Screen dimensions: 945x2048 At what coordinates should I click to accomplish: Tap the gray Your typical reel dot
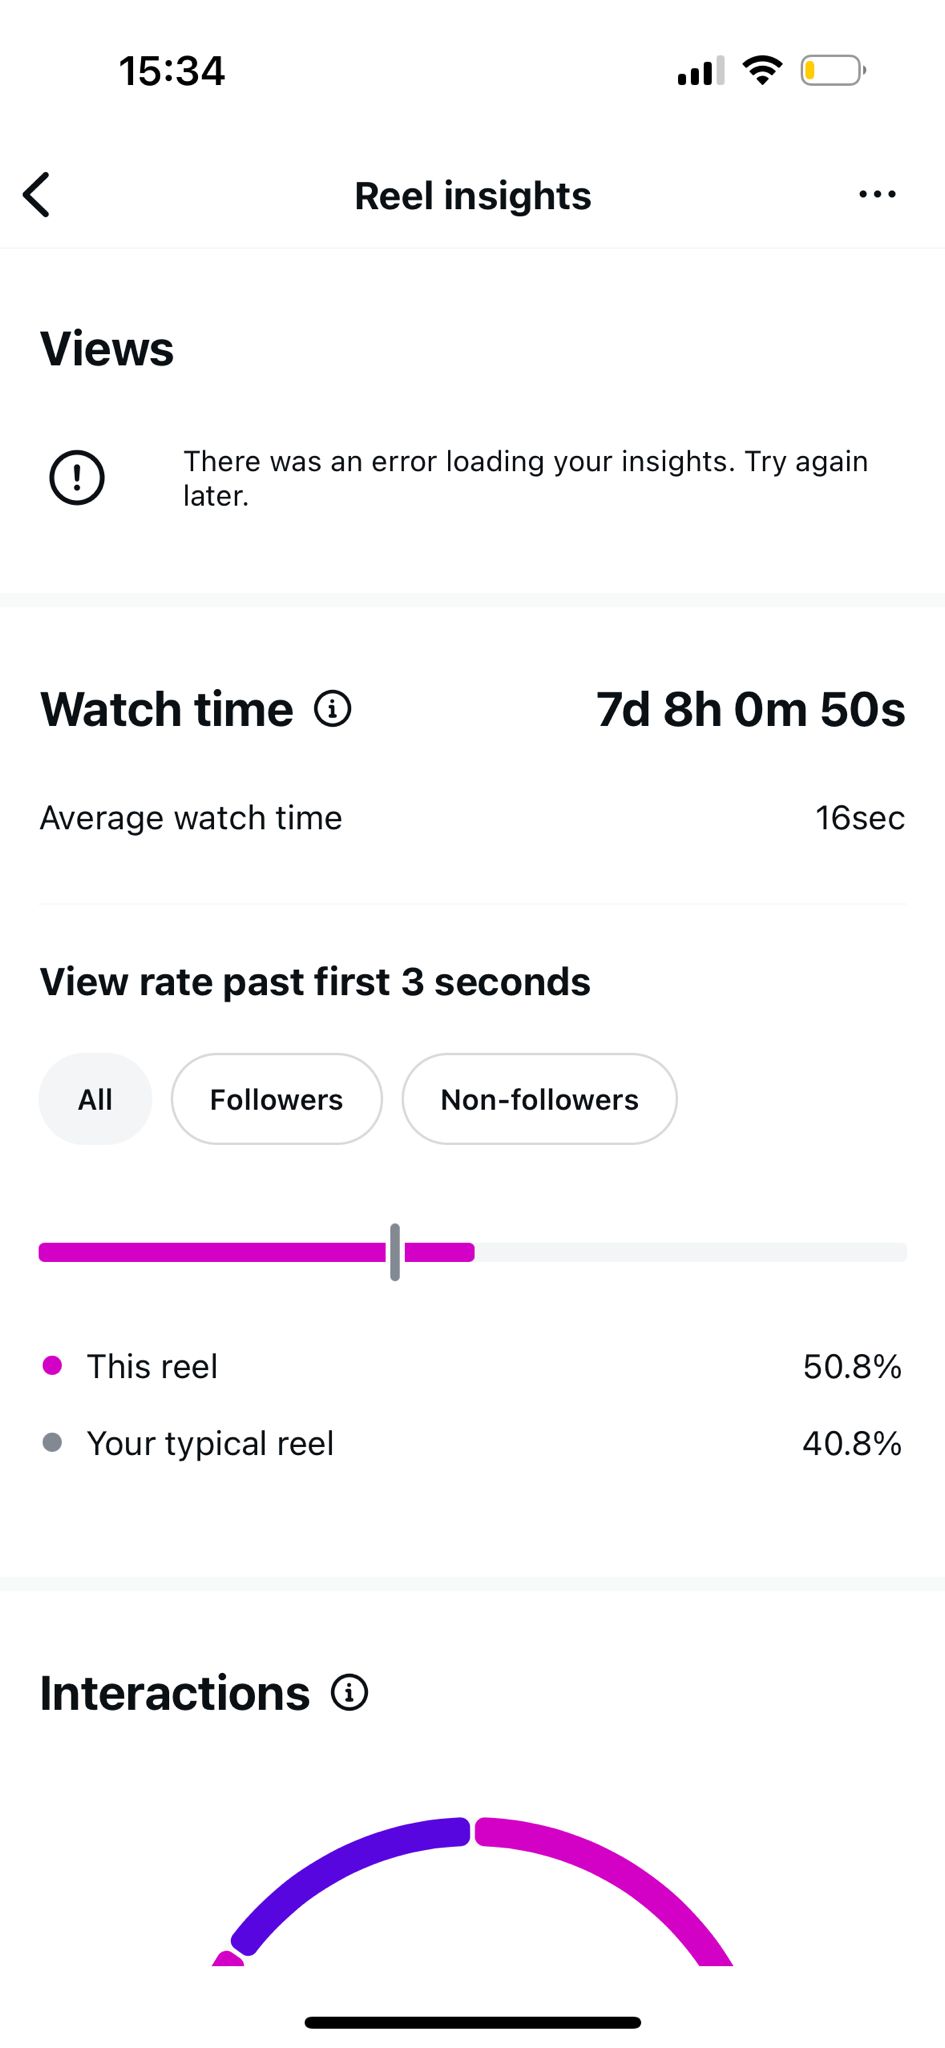click(x=53, y=1443)
